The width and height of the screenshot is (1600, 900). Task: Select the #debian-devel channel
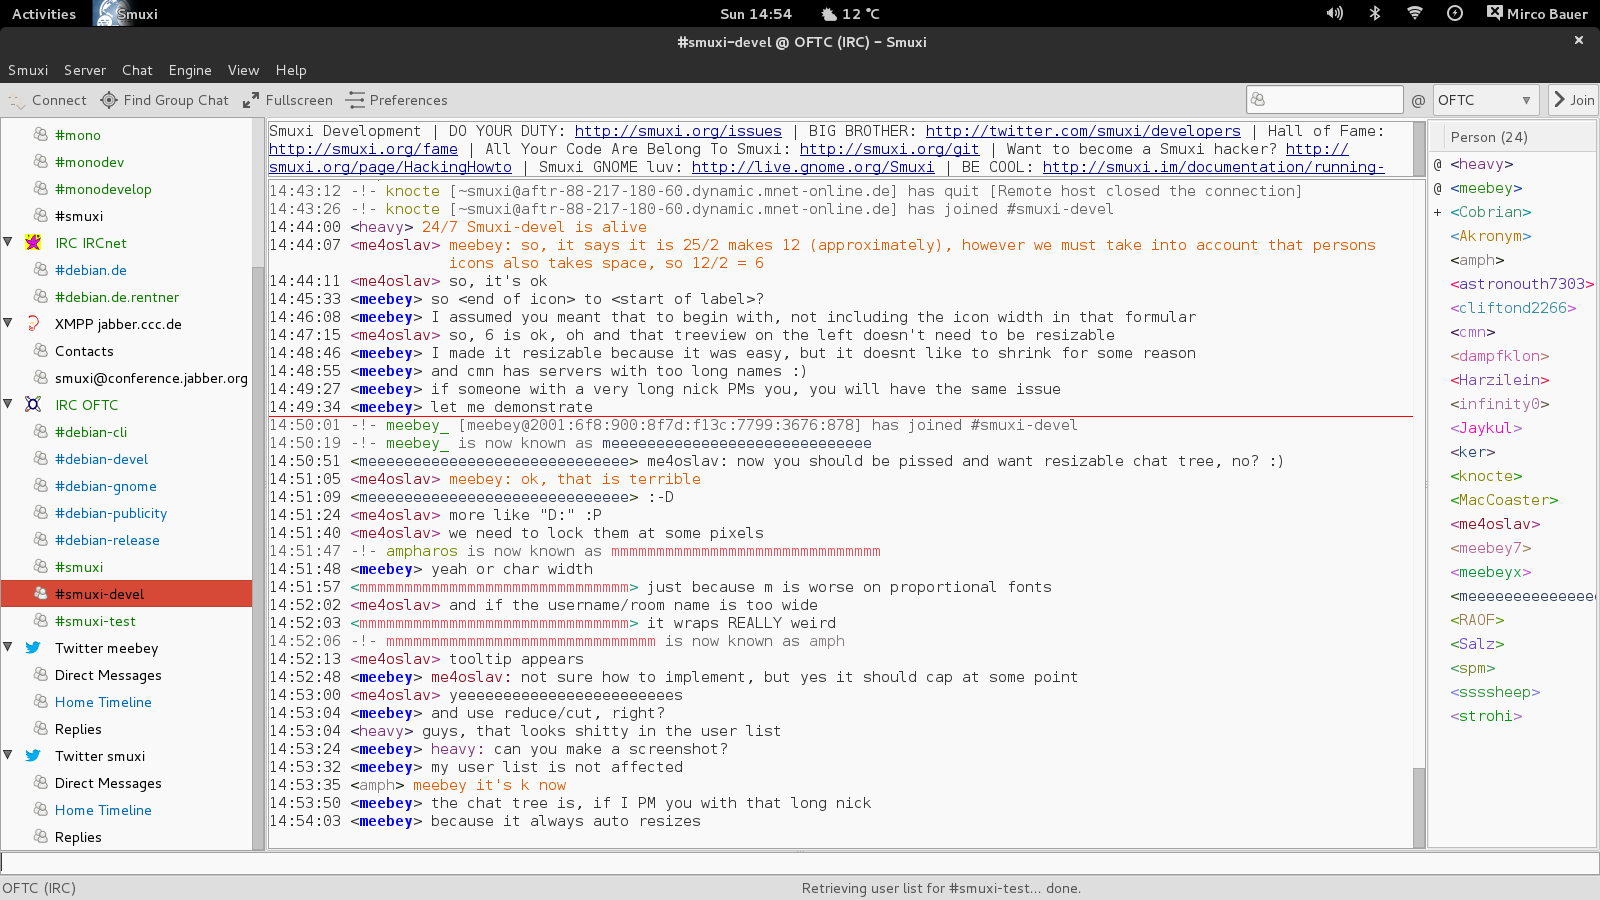click(x=101, y=459)
